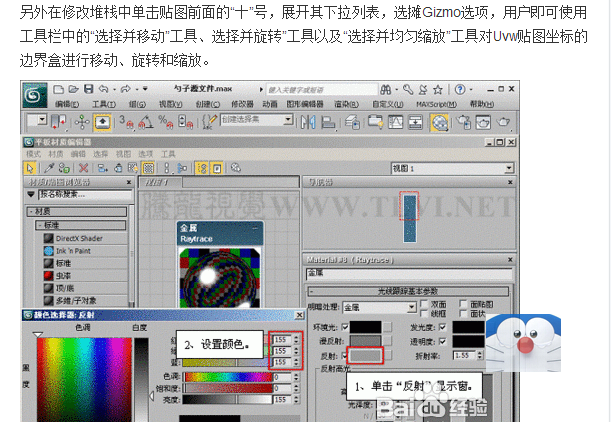Open the Tools (工具) menu in the main menu bar
Screen dimensions: 611x422
click(104, 104)
